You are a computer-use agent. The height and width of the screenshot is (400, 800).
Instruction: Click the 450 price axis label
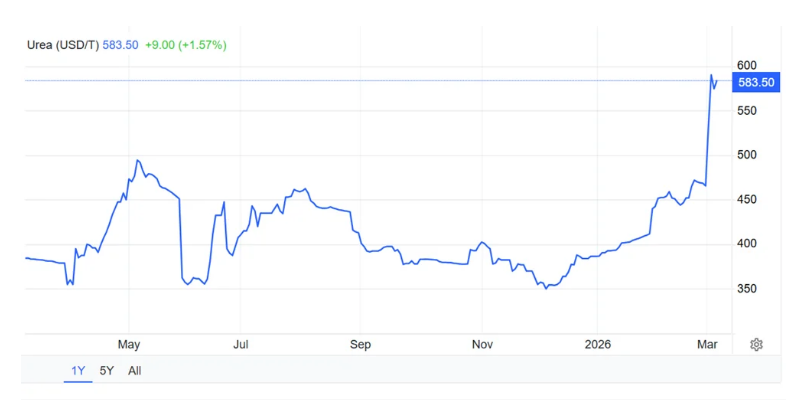click(748, 199)
